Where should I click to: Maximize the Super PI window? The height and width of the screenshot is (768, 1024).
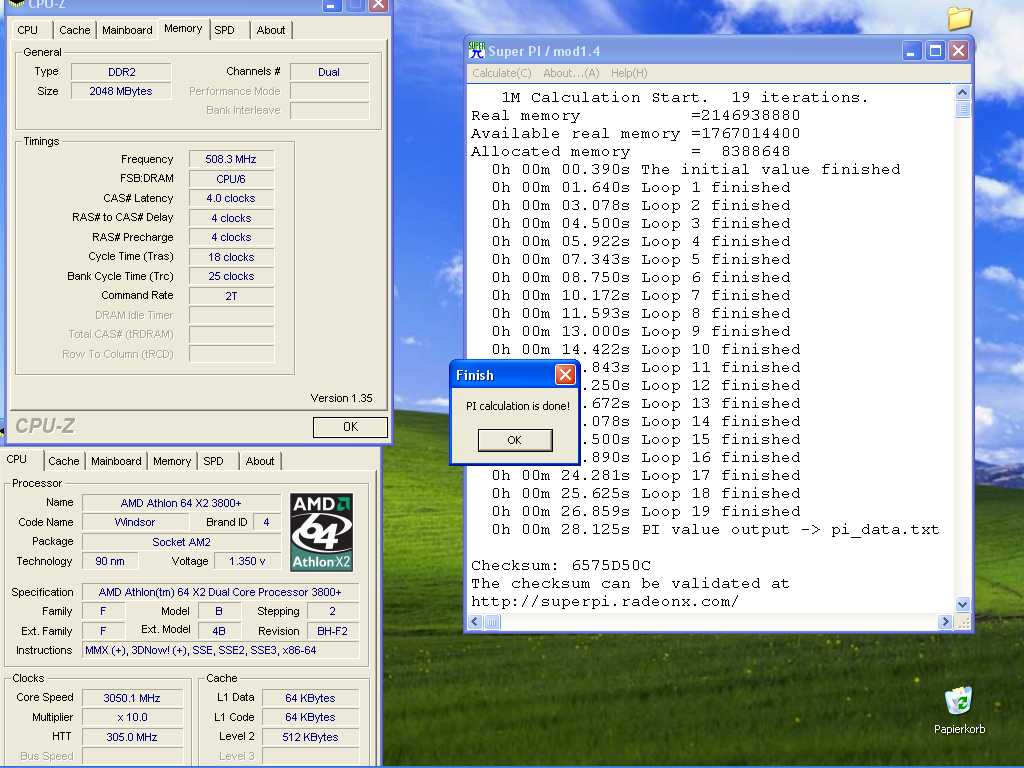tap(935, 50)
